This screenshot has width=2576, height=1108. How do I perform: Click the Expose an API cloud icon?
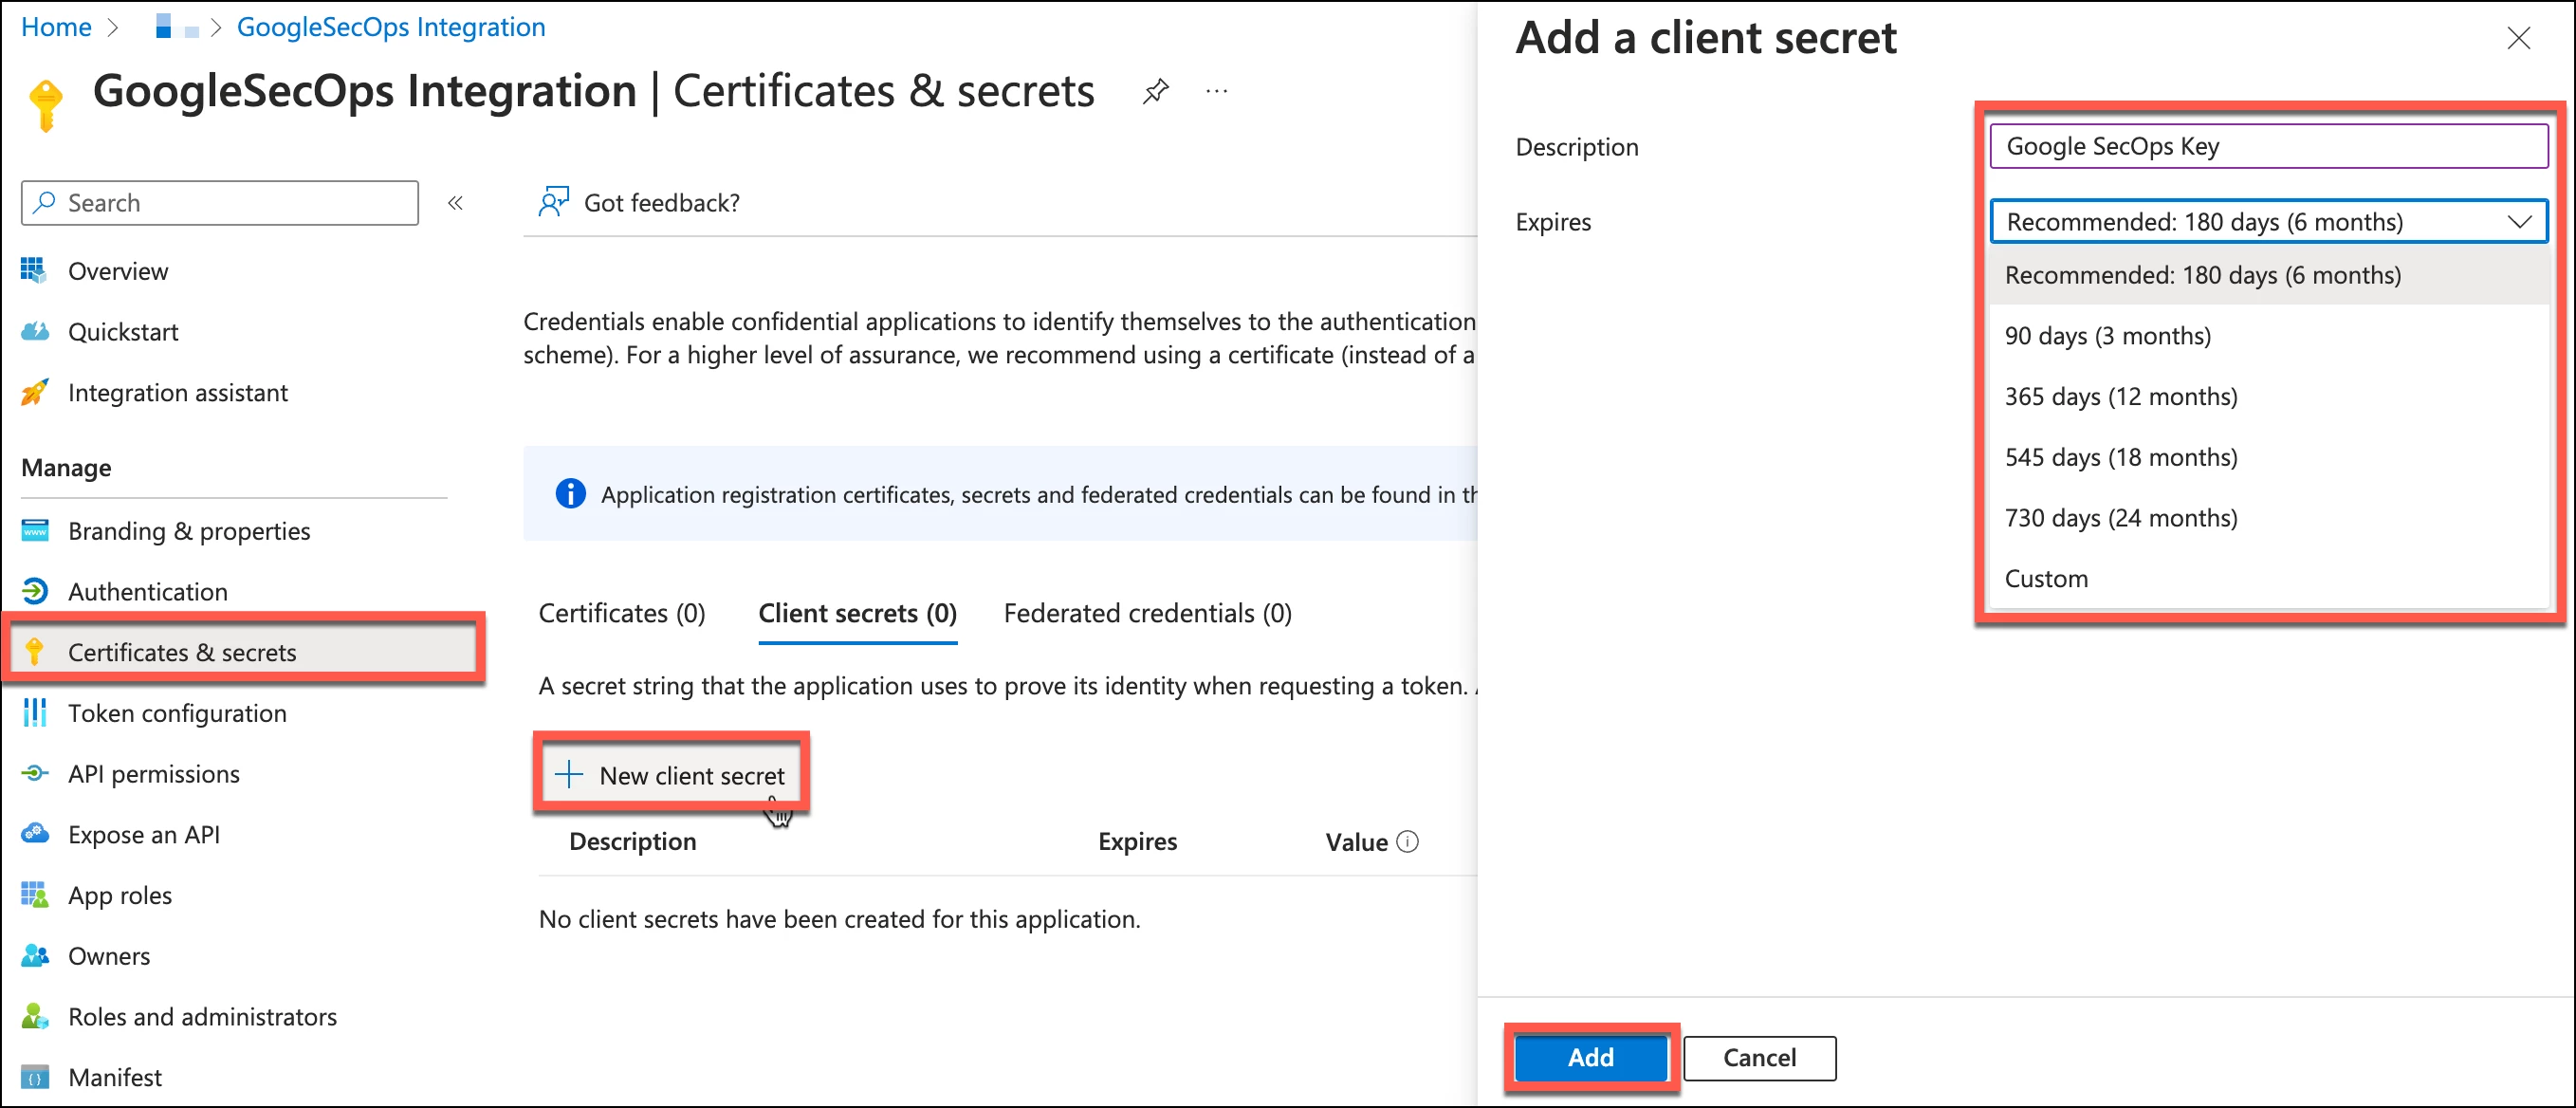35,833
